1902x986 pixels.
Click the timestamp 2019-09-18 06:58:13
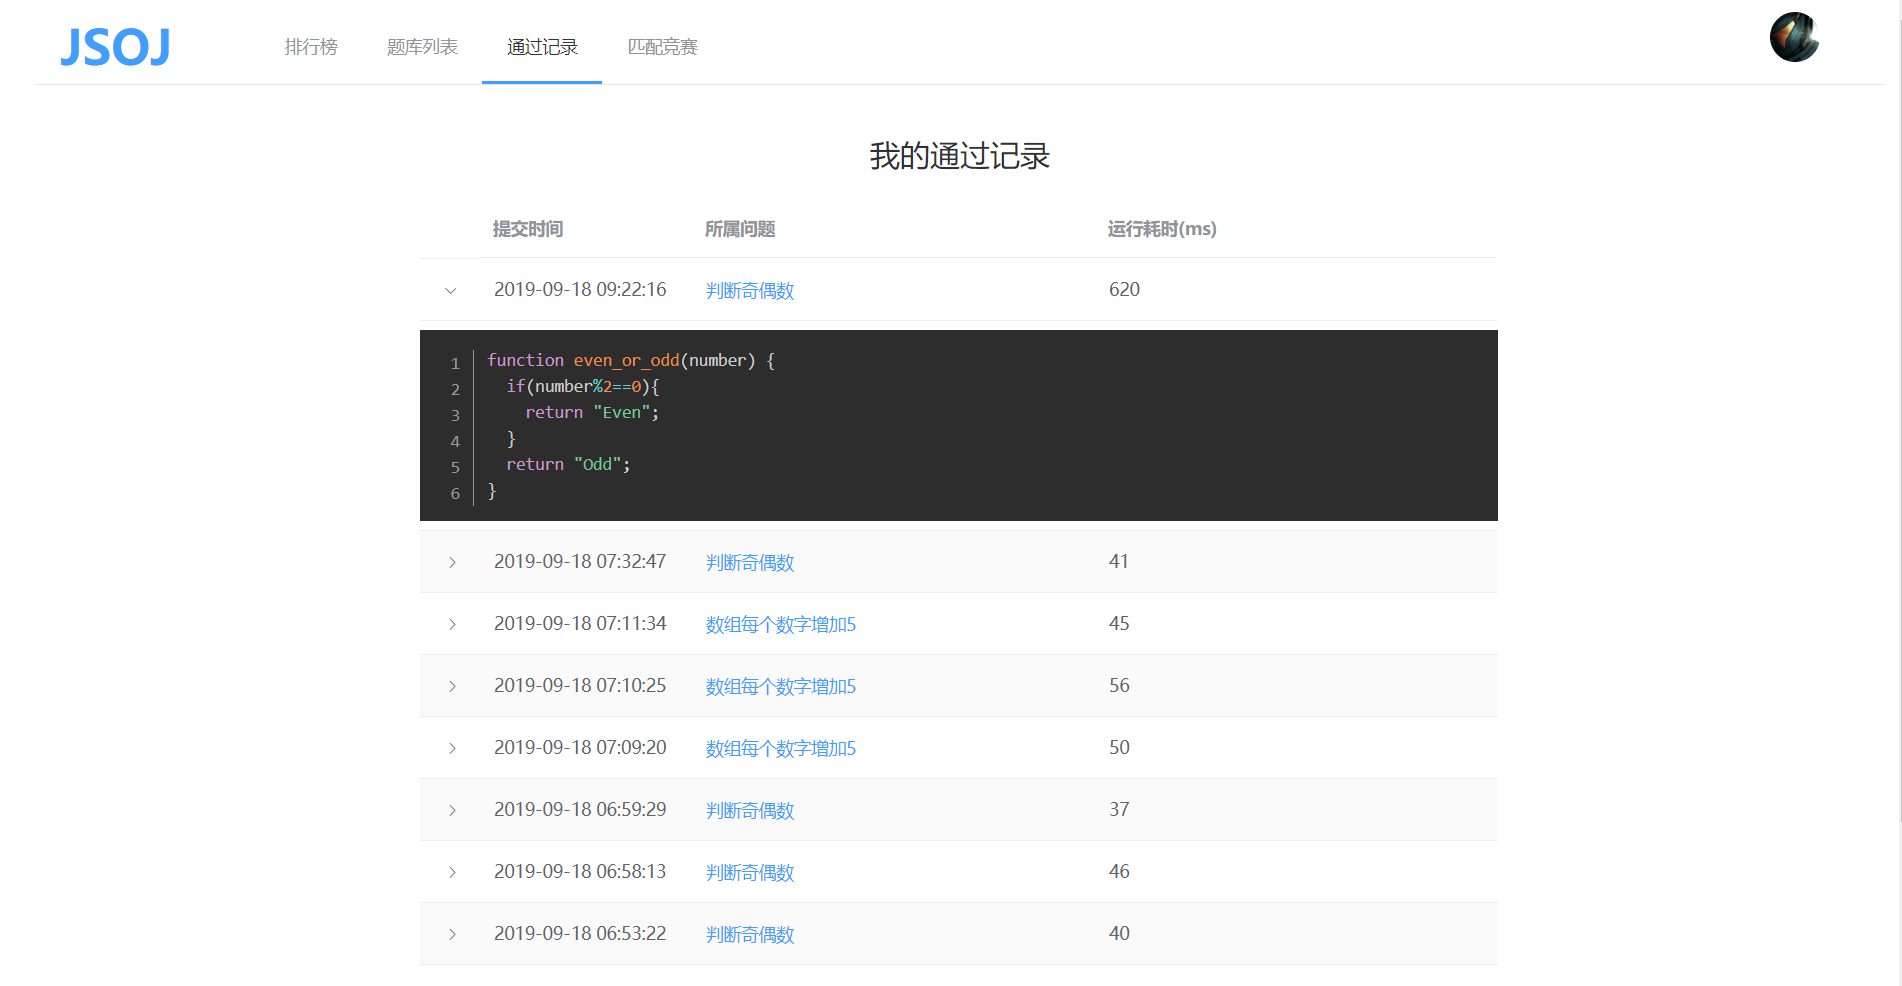click(x=580, y=871)
